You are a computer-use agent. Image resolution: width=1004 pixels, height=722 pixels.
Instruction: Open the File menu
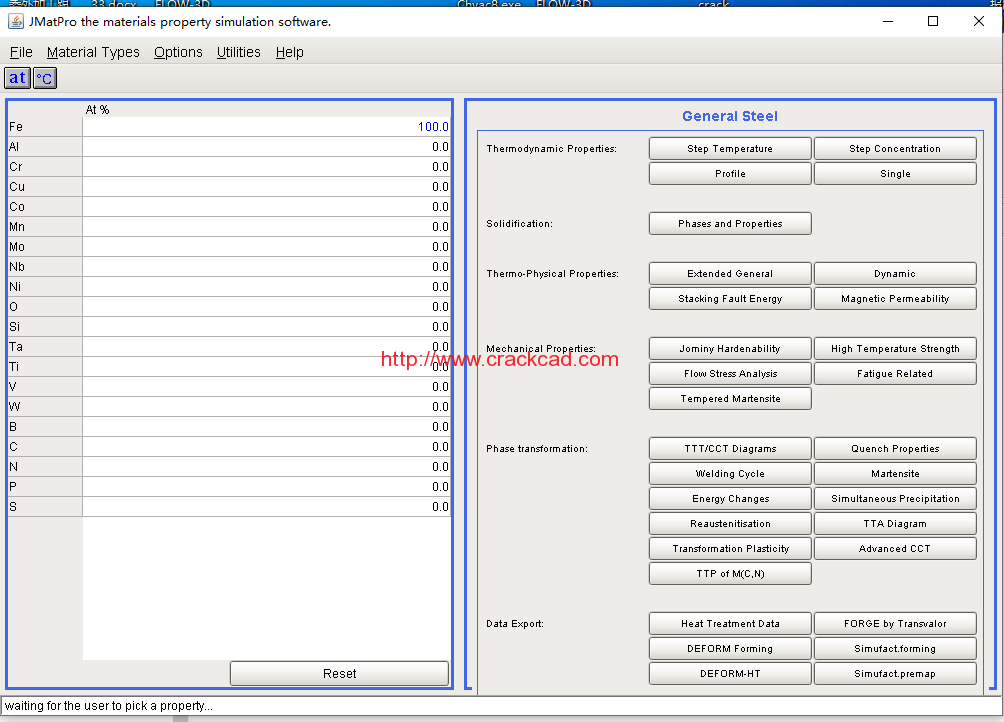[x=21, y=52]
